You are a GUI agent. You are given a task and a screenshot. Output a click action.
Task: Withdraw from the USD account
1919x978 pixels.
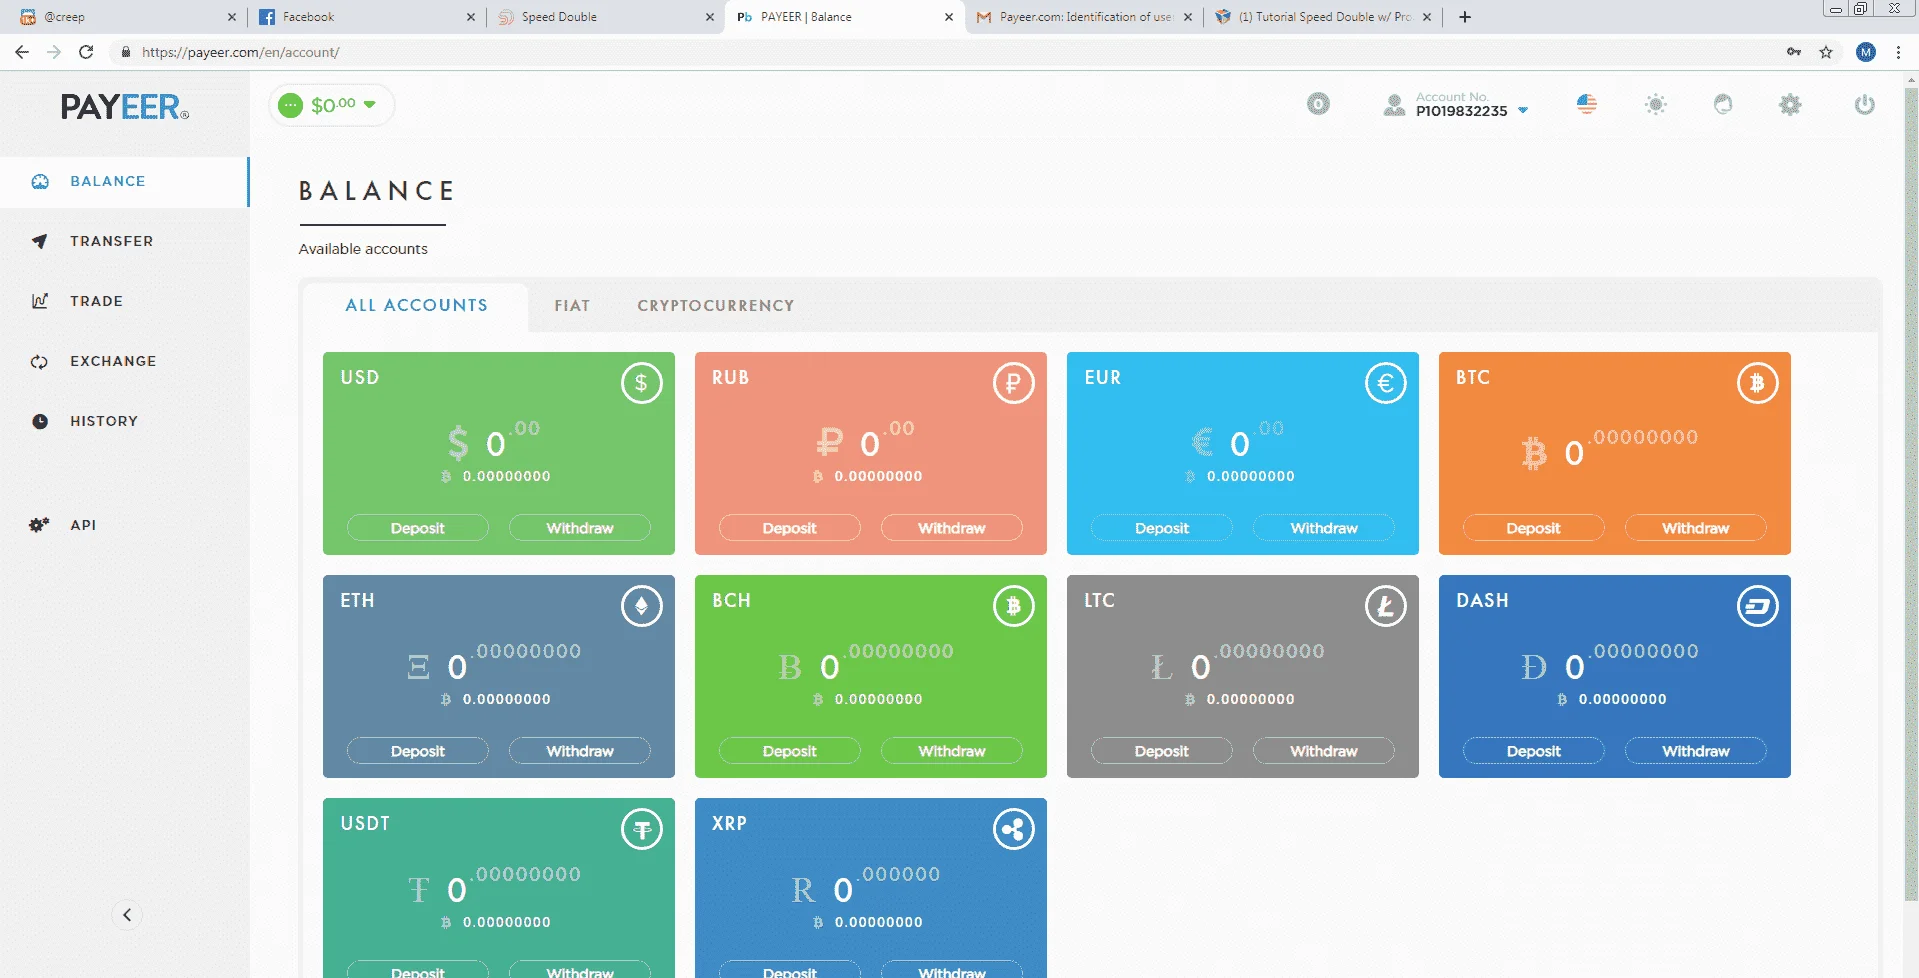[580, 528]
